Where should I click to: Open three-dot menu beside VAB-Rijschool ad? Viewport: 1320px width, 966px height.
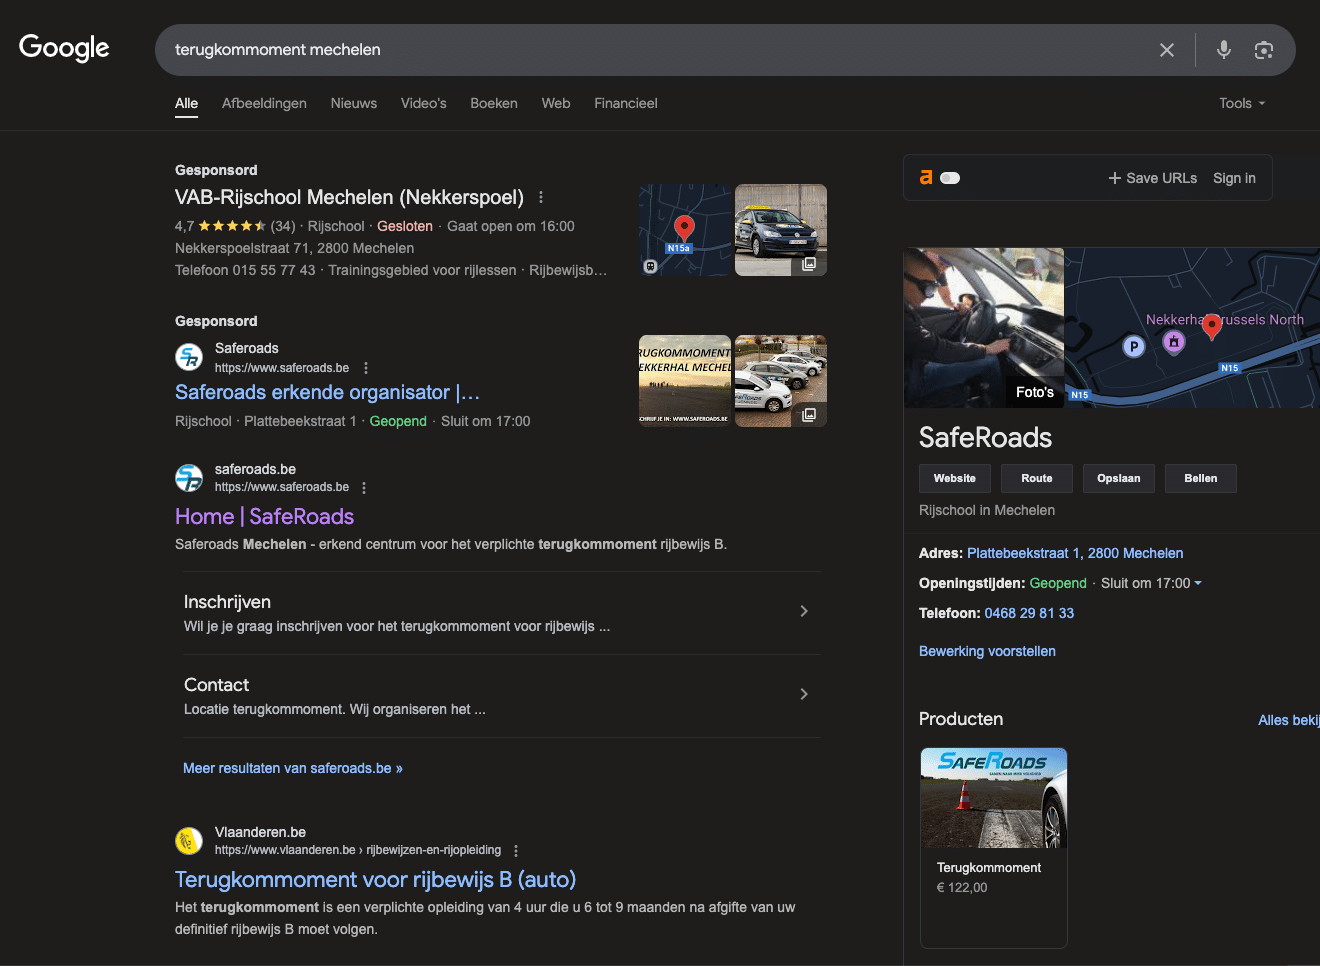[541, 197]
